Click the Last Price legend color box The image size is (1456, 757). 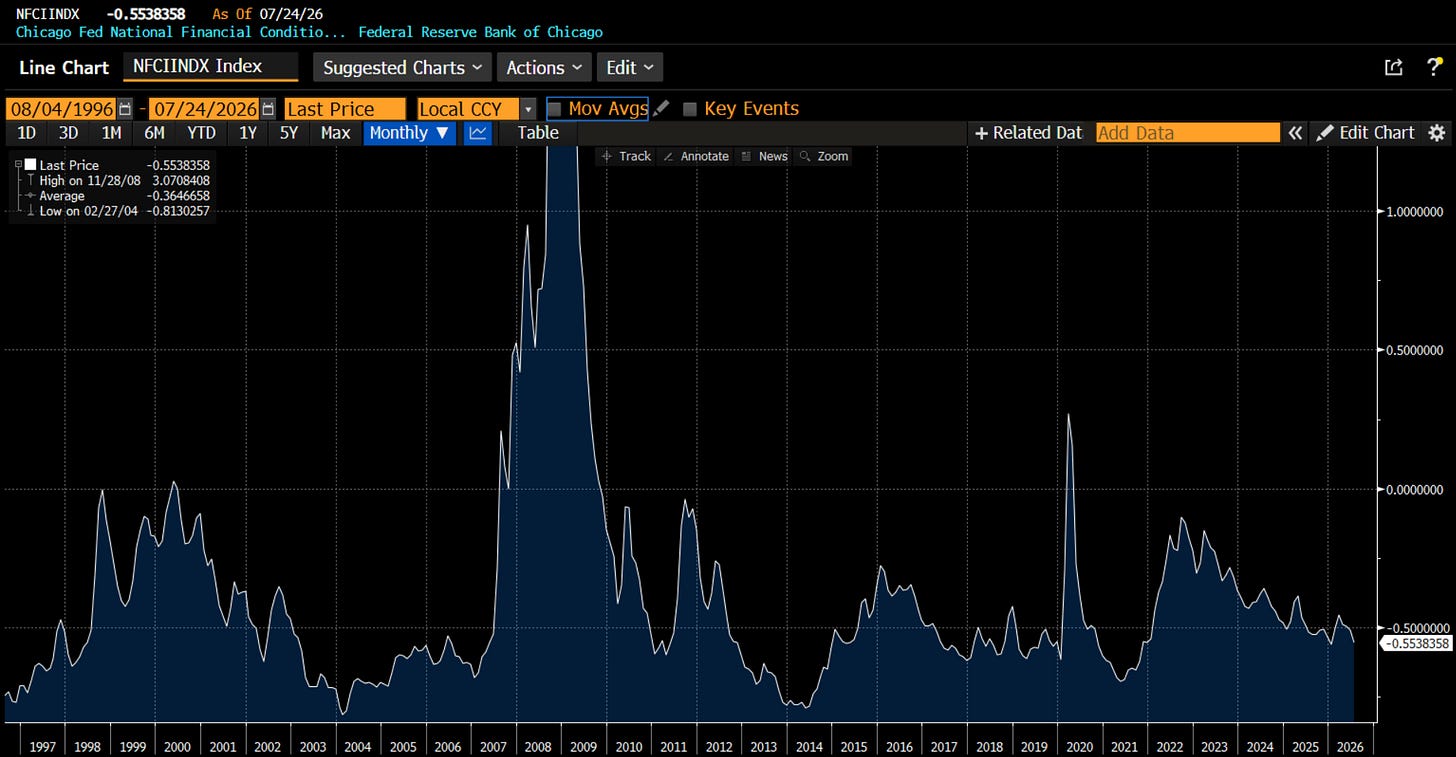[x=30, y=165]
